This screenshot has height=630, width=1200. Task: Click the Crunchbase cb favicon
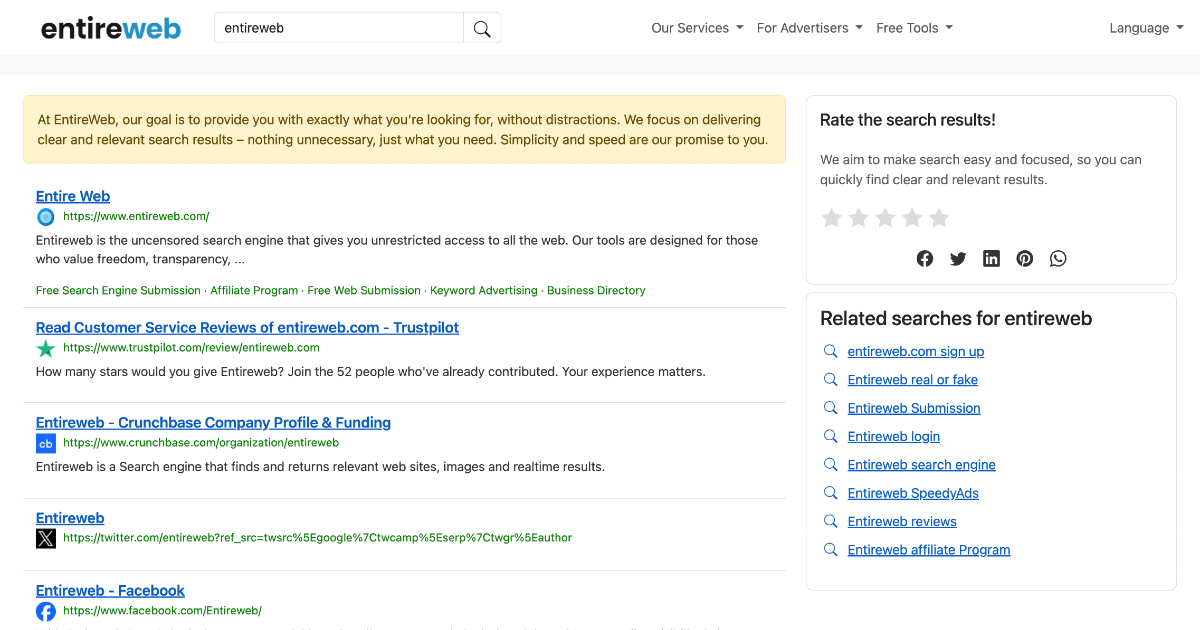click(45, 443)
